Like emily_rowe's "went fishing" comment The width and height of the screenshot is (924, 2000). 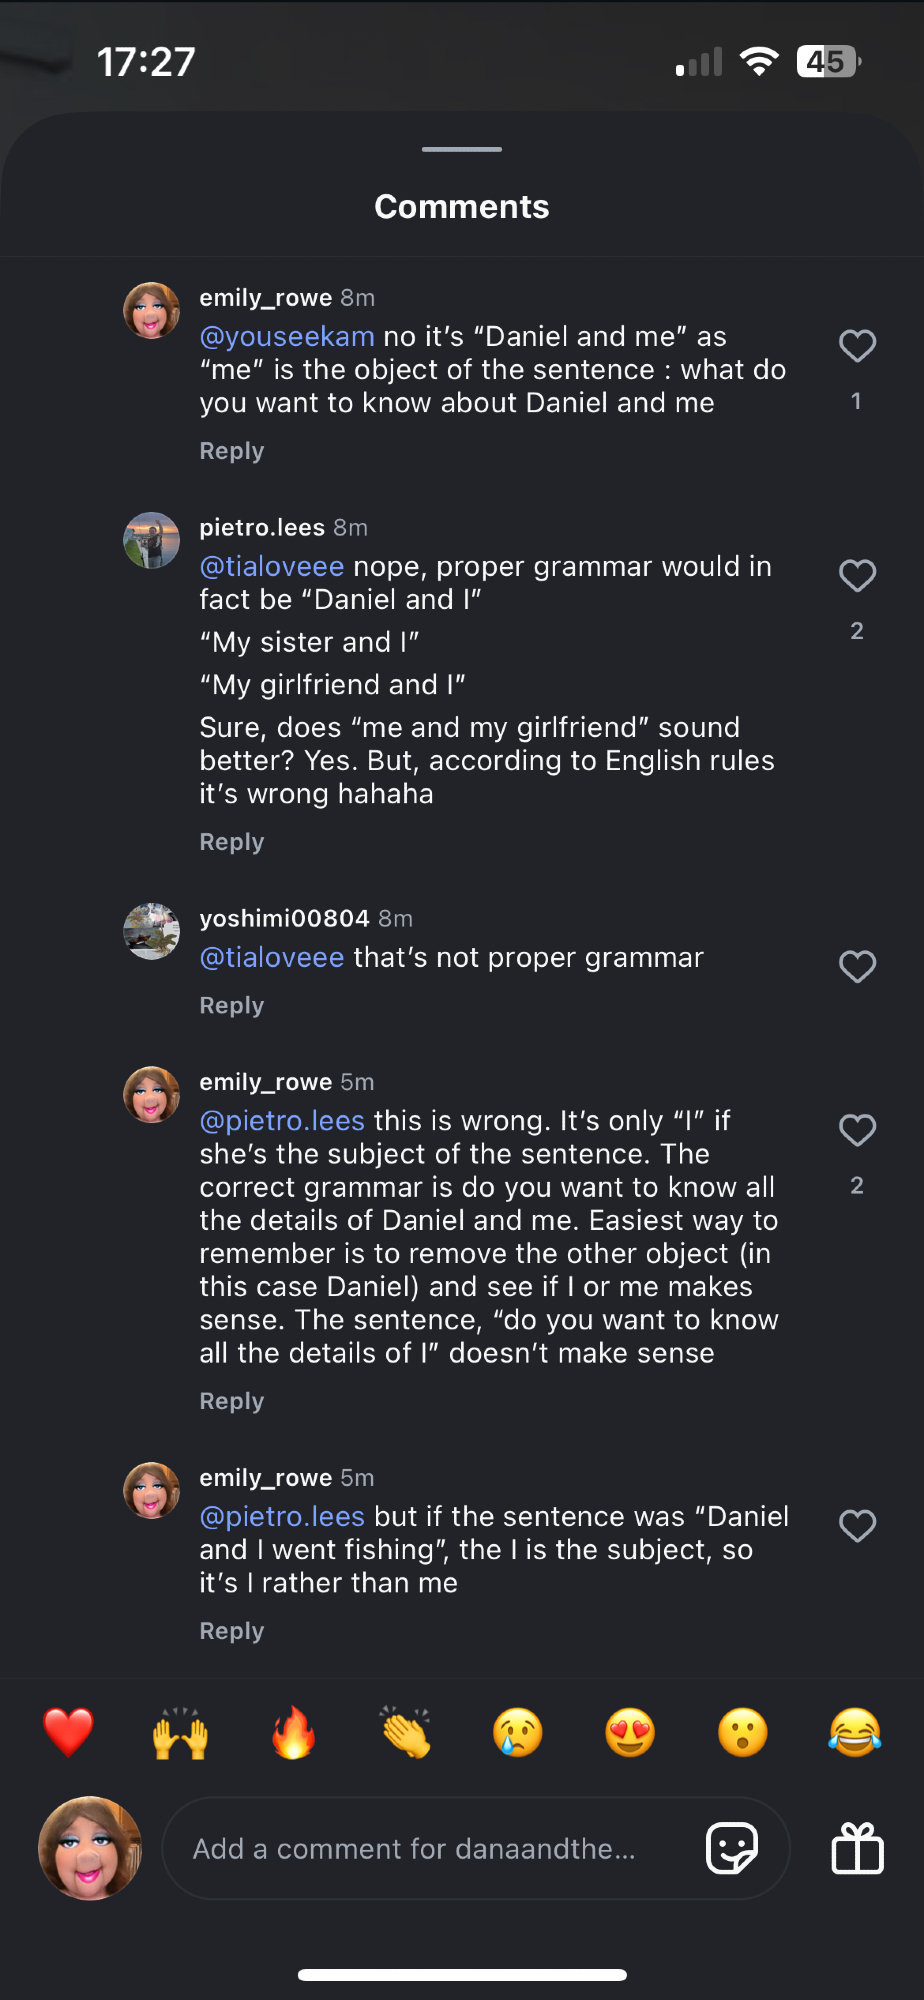click(x=857, y=1526)
